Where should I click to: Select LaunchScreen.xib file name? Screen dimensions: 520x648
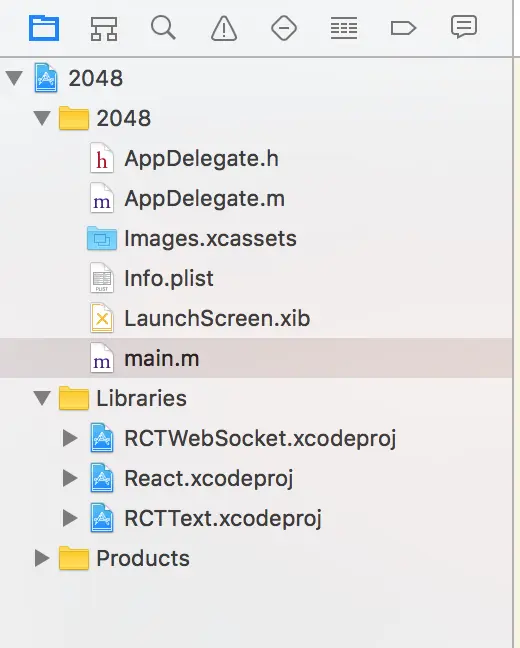(217, 319)
